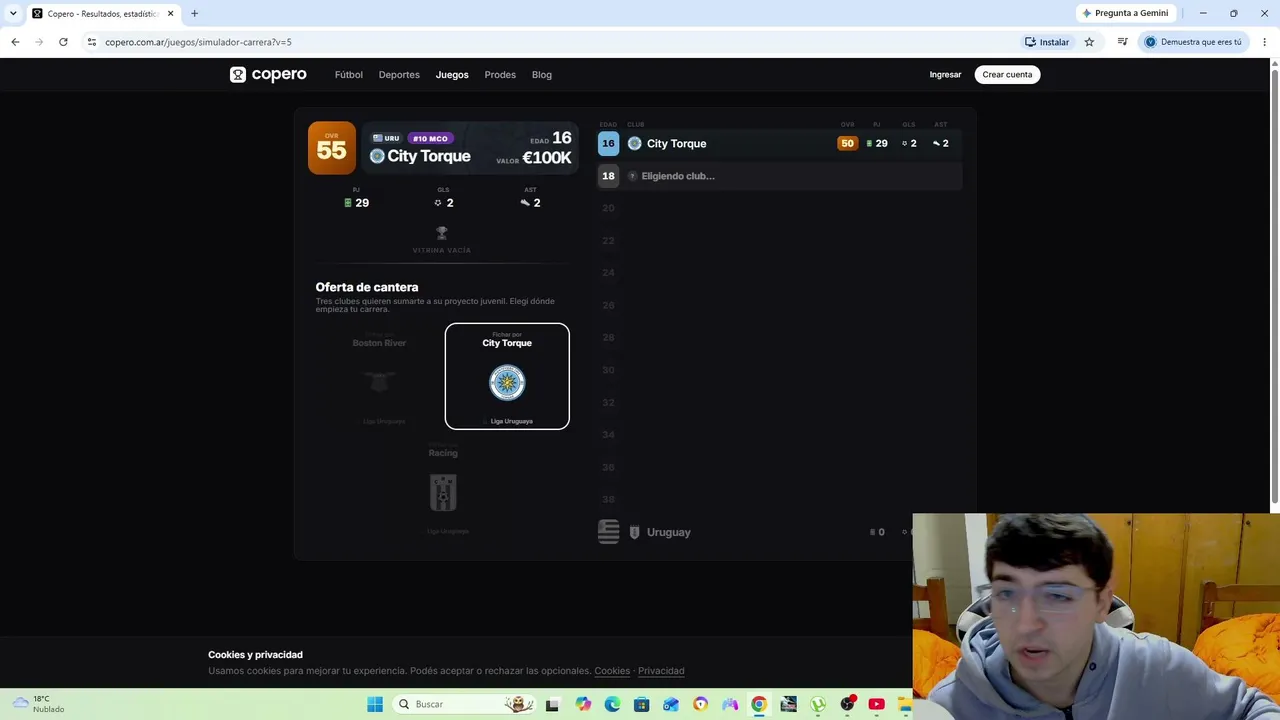This screenshot has height=720, width=1280.
Task: Click the Instalar app button
Action: (1047, 42)
